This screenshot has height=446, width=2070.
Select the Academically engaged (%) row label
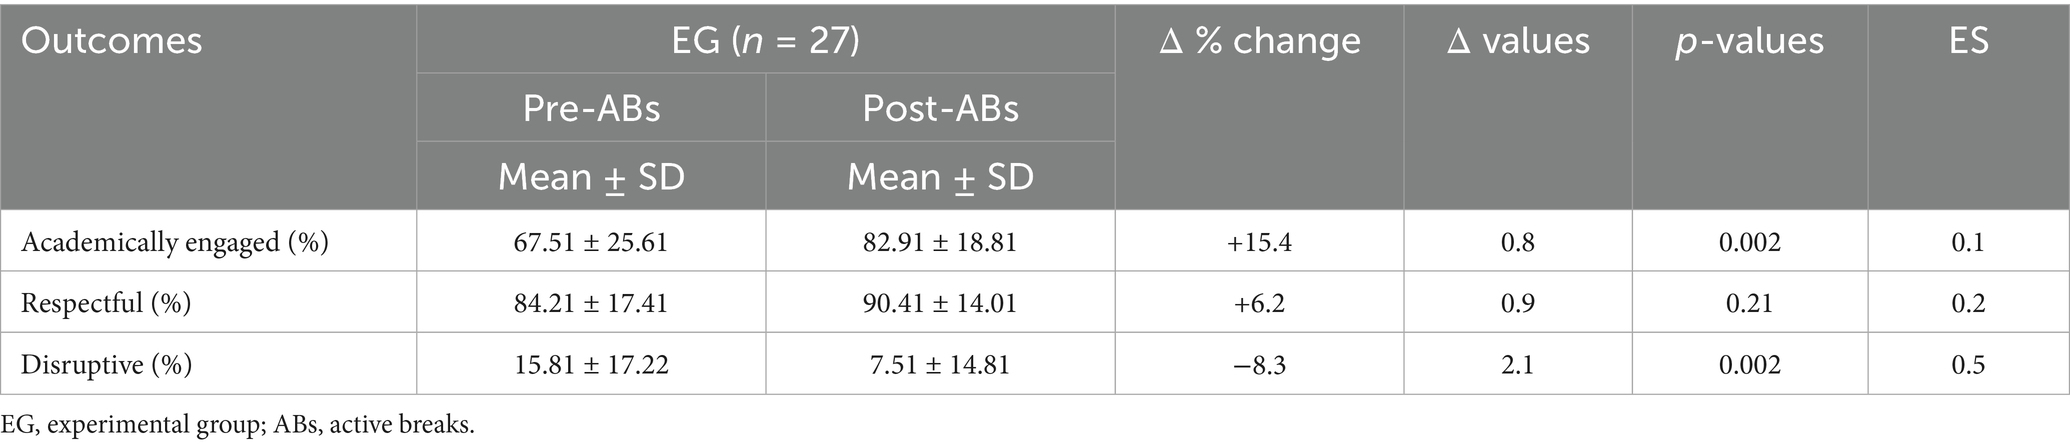(175, 242)
